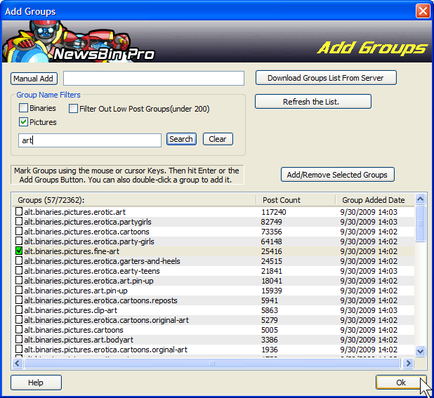This screenshot has height=398, width=434.
Task: Check alt.binaries.pictures.erotic.art group checkbox
Action: point(19,211)
